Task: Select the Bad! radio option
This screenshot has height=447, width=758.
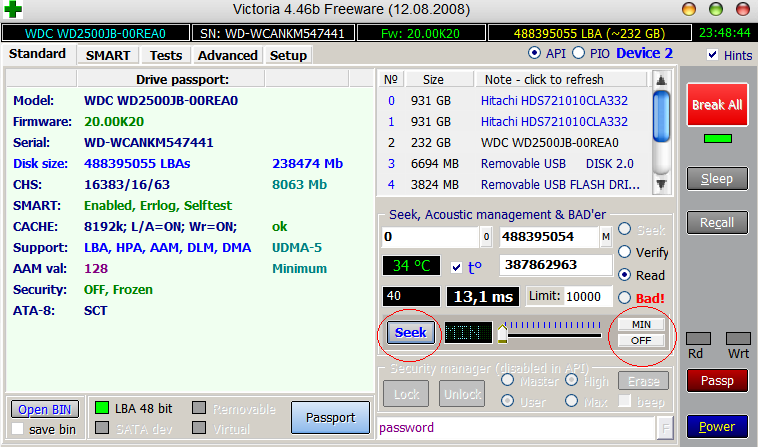Action: tap(626, 298)
